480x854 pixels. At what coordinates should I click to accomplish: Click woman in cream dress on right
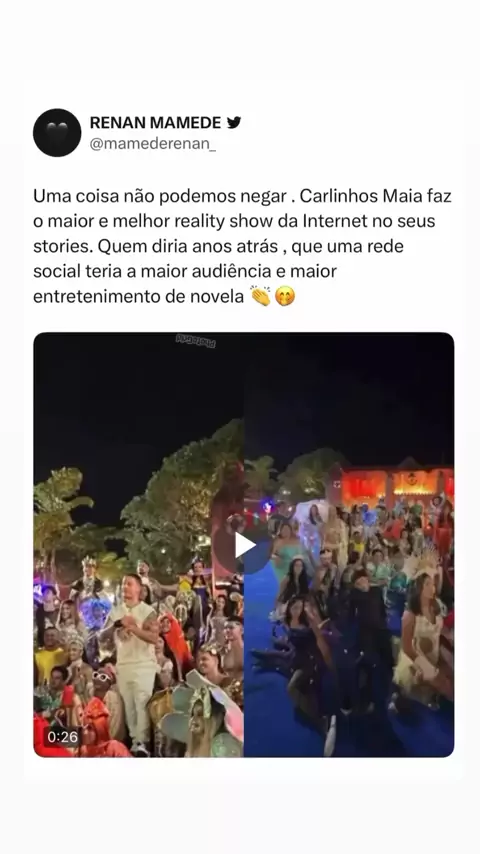point(420,648)
